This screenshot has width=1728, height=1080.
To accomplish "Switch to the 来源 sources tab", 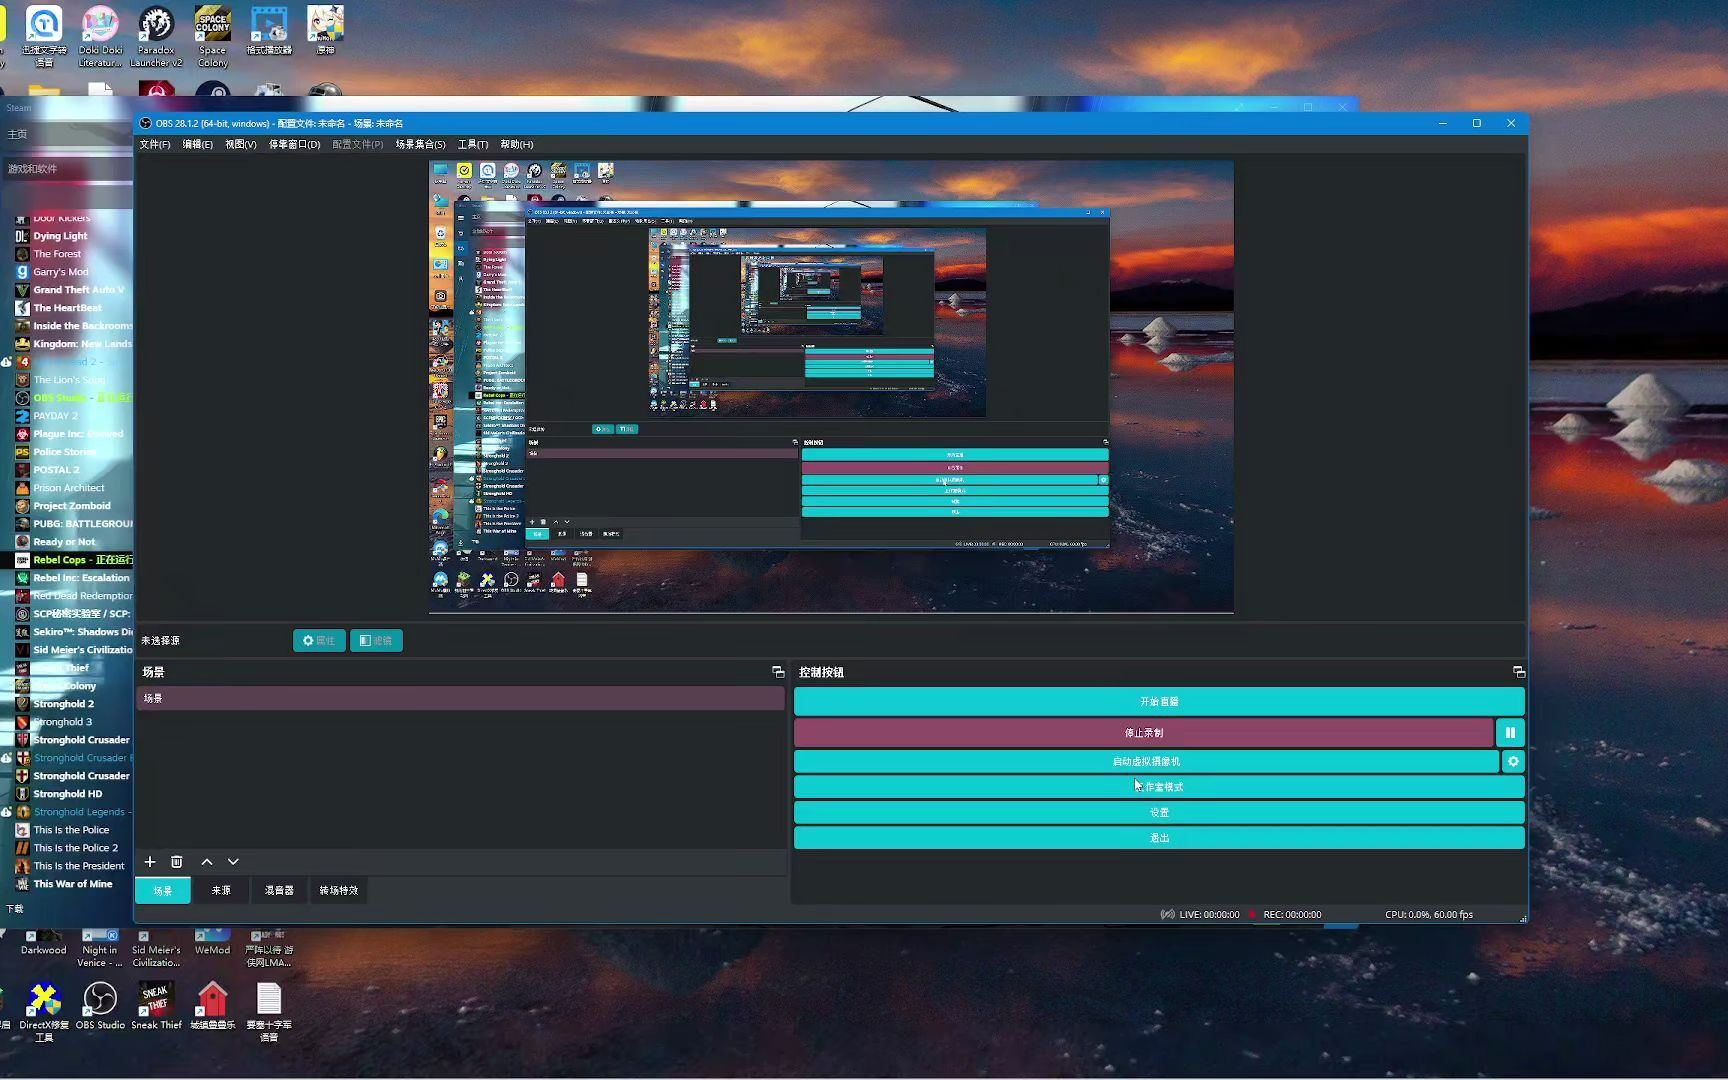I will pos(221,890).
